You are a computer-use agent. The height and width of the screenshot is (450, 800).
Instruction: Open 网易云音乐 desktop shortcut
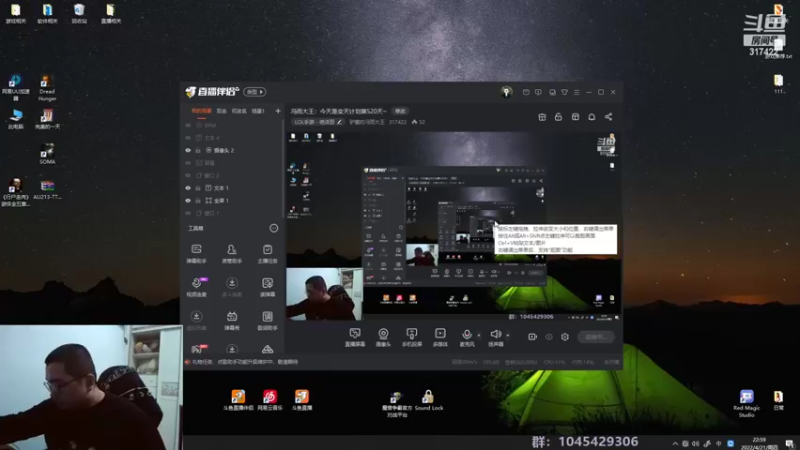click(x=270, y=401)
